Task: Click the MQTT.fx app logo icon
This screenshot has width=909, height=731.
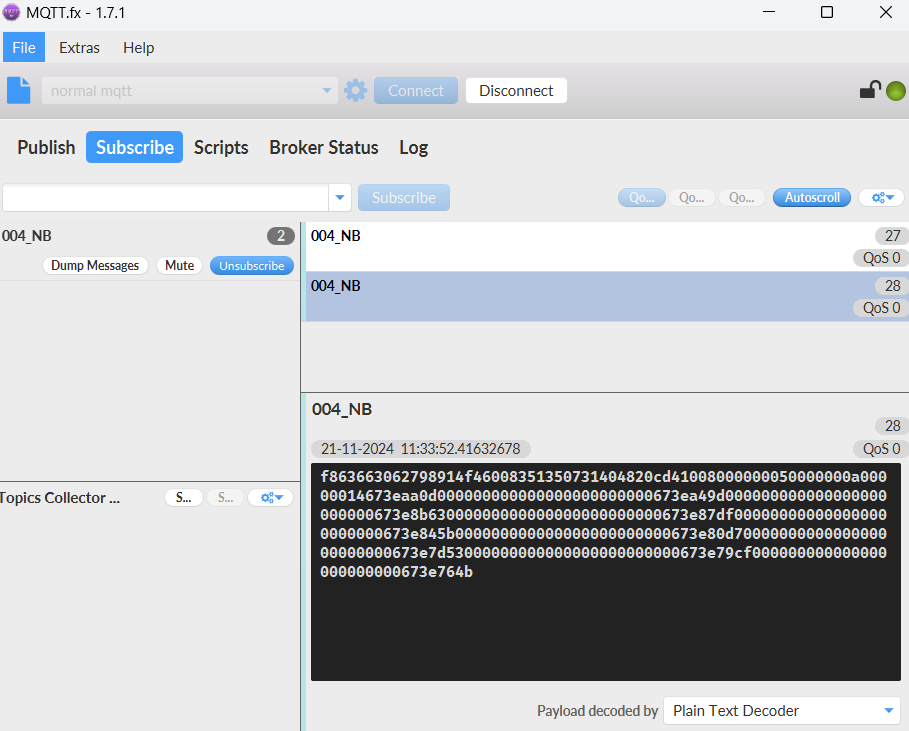Action: point(11,12)
